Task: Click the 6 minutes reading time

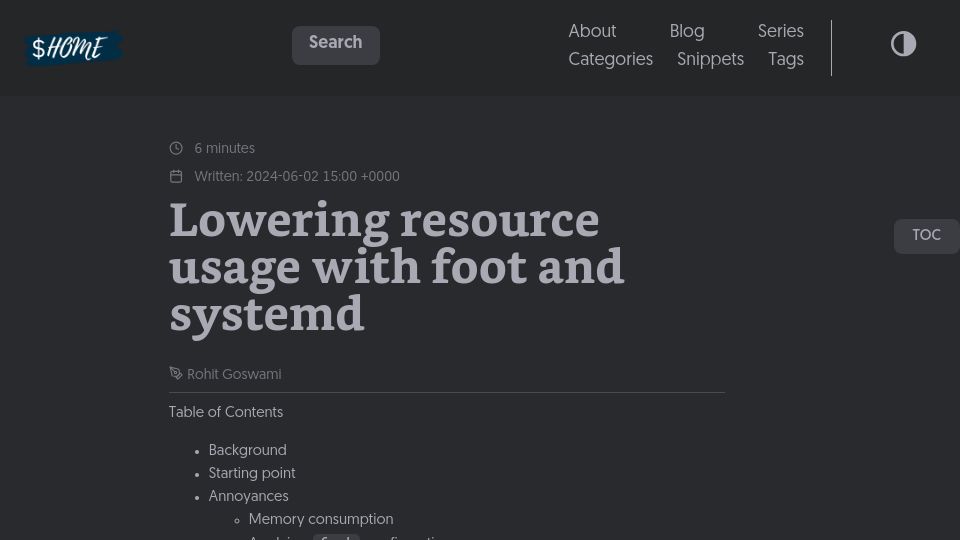Action: coord(225,148)
